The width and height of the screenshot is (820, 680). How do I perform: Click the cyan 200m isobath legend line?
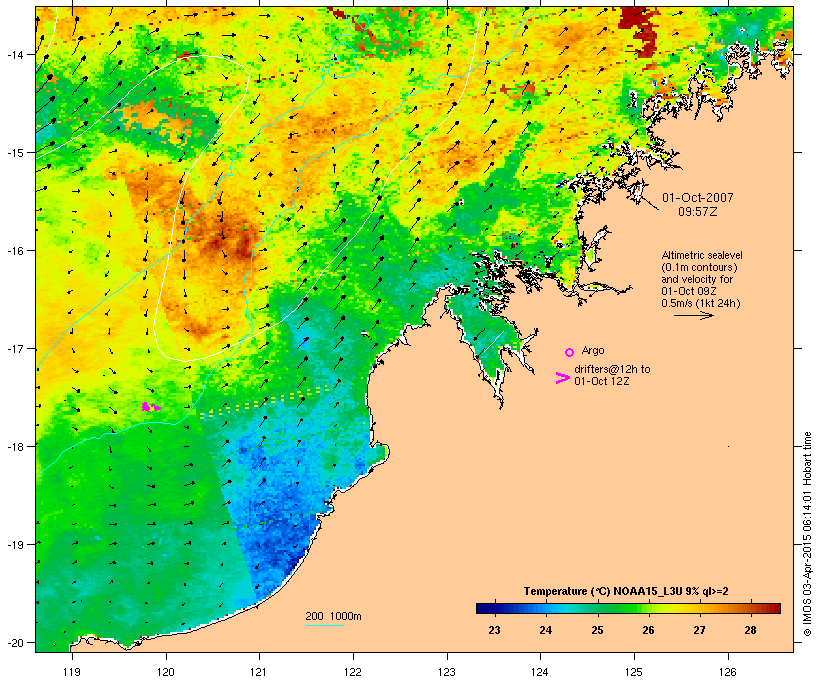pyautogui.click(x=325, y=625)
